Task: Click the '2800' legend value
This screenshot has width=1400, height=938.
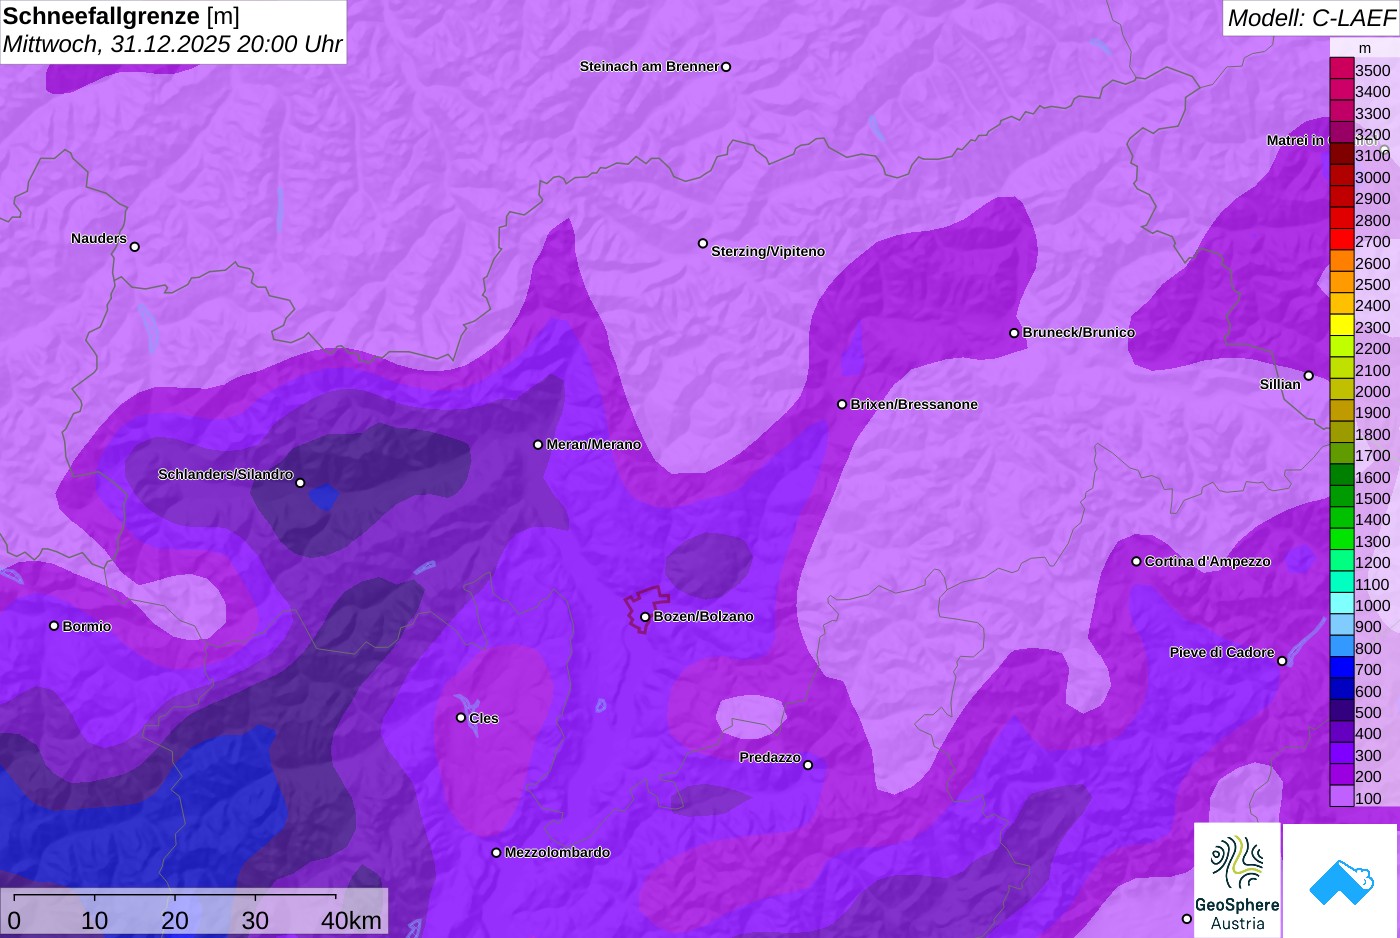Action: pos(1372,220)
